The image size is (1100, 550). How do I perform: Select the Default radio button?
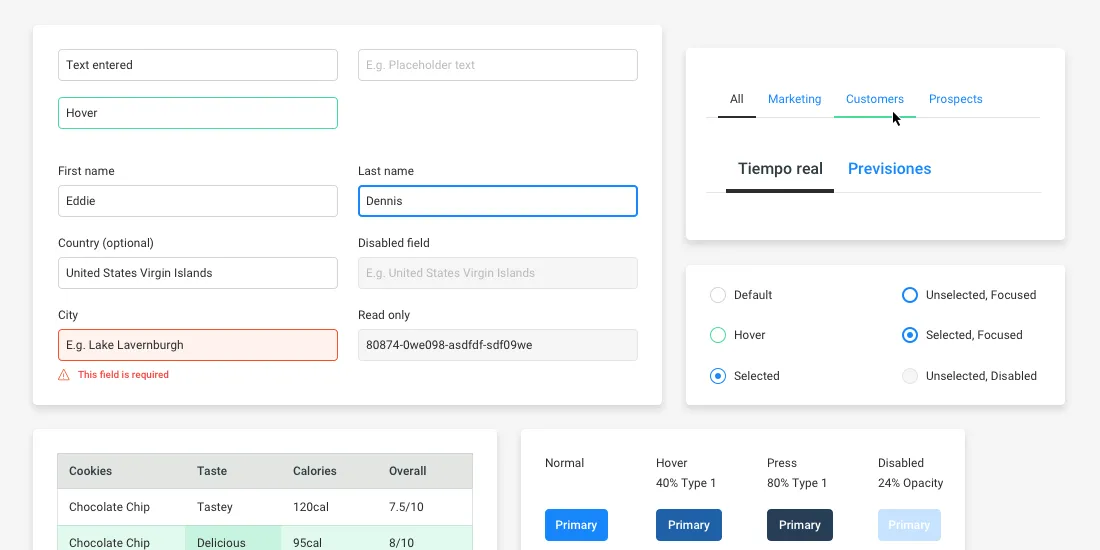[717, 295]
